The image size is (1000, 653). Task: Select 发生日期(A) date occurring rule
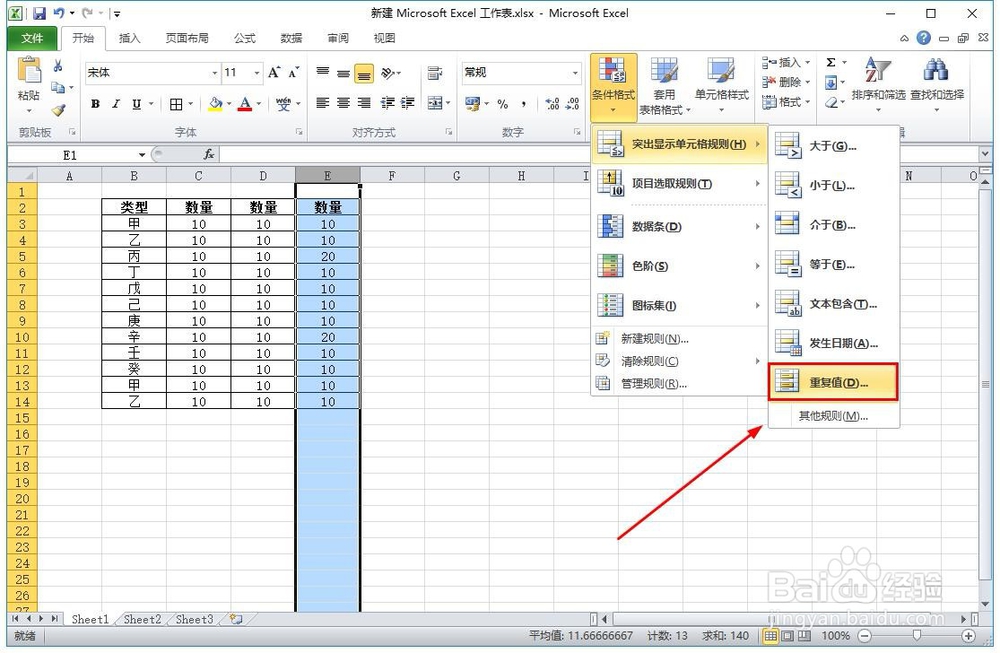point(834,343)
